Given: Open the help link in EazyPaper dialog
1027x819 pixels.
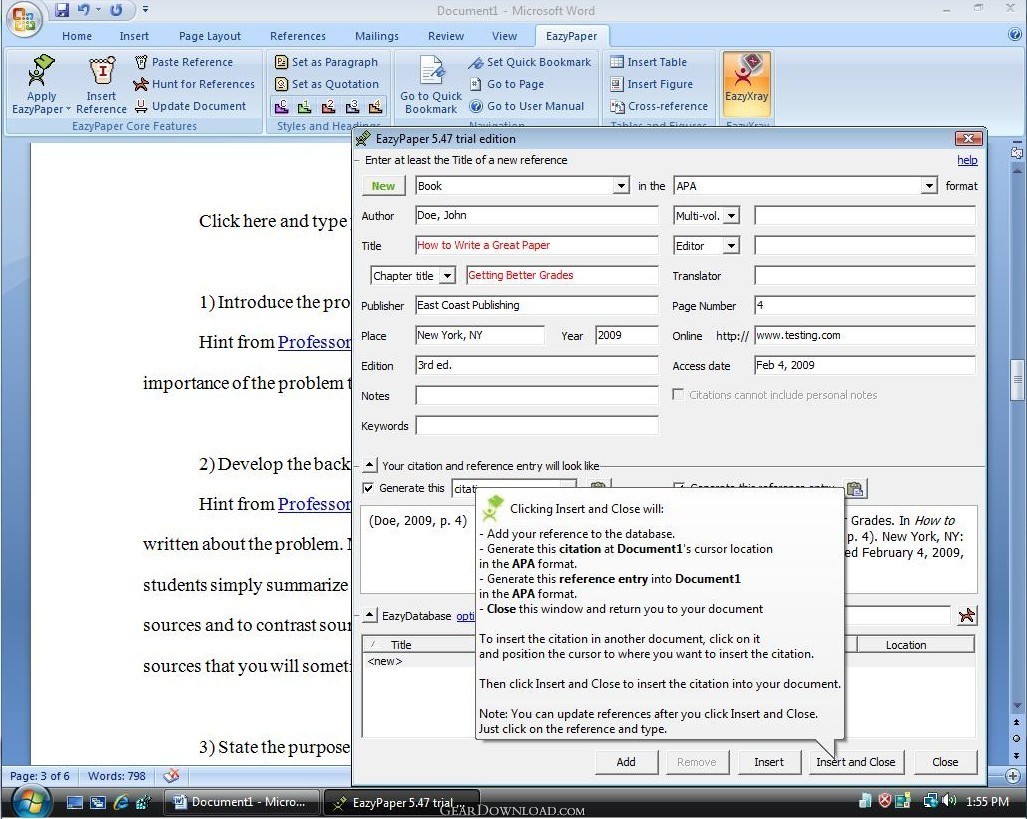Looking at the screenshot, I should 967,160.
